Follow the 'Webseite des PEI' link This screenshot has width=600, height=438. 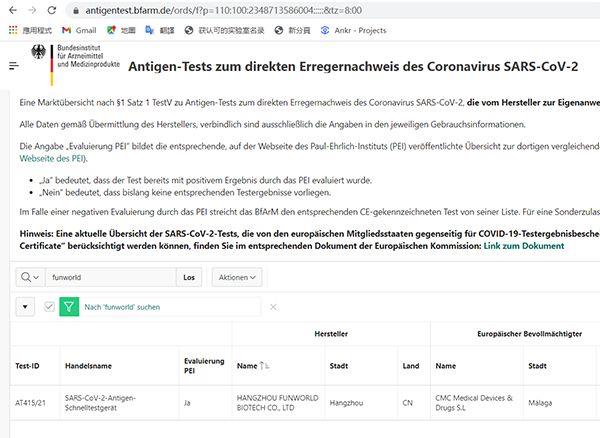point(52,158)
